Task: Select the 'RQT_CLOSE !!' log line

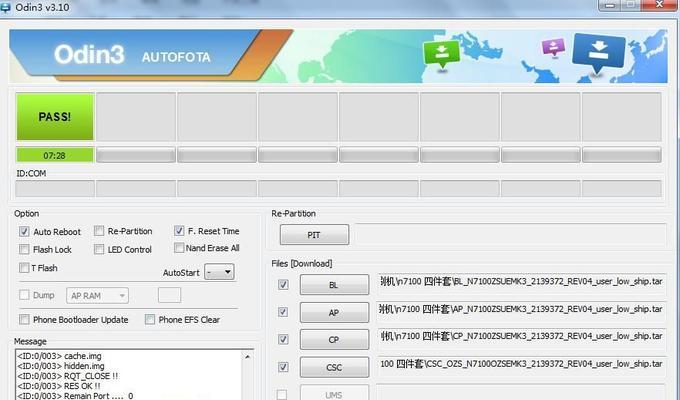Action: click(68, 376)
